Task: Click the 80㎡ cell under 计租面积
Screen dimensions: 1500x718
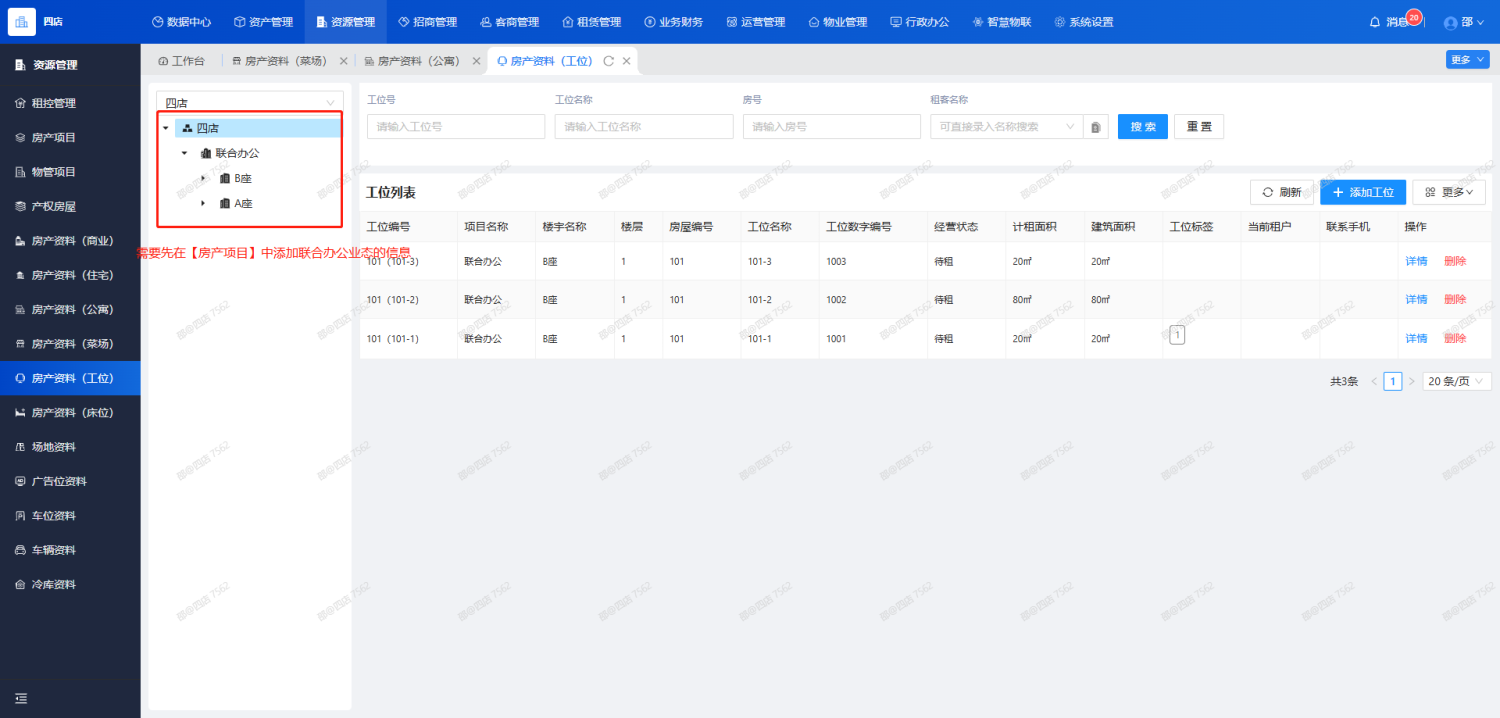Action: coord(1024,300)
